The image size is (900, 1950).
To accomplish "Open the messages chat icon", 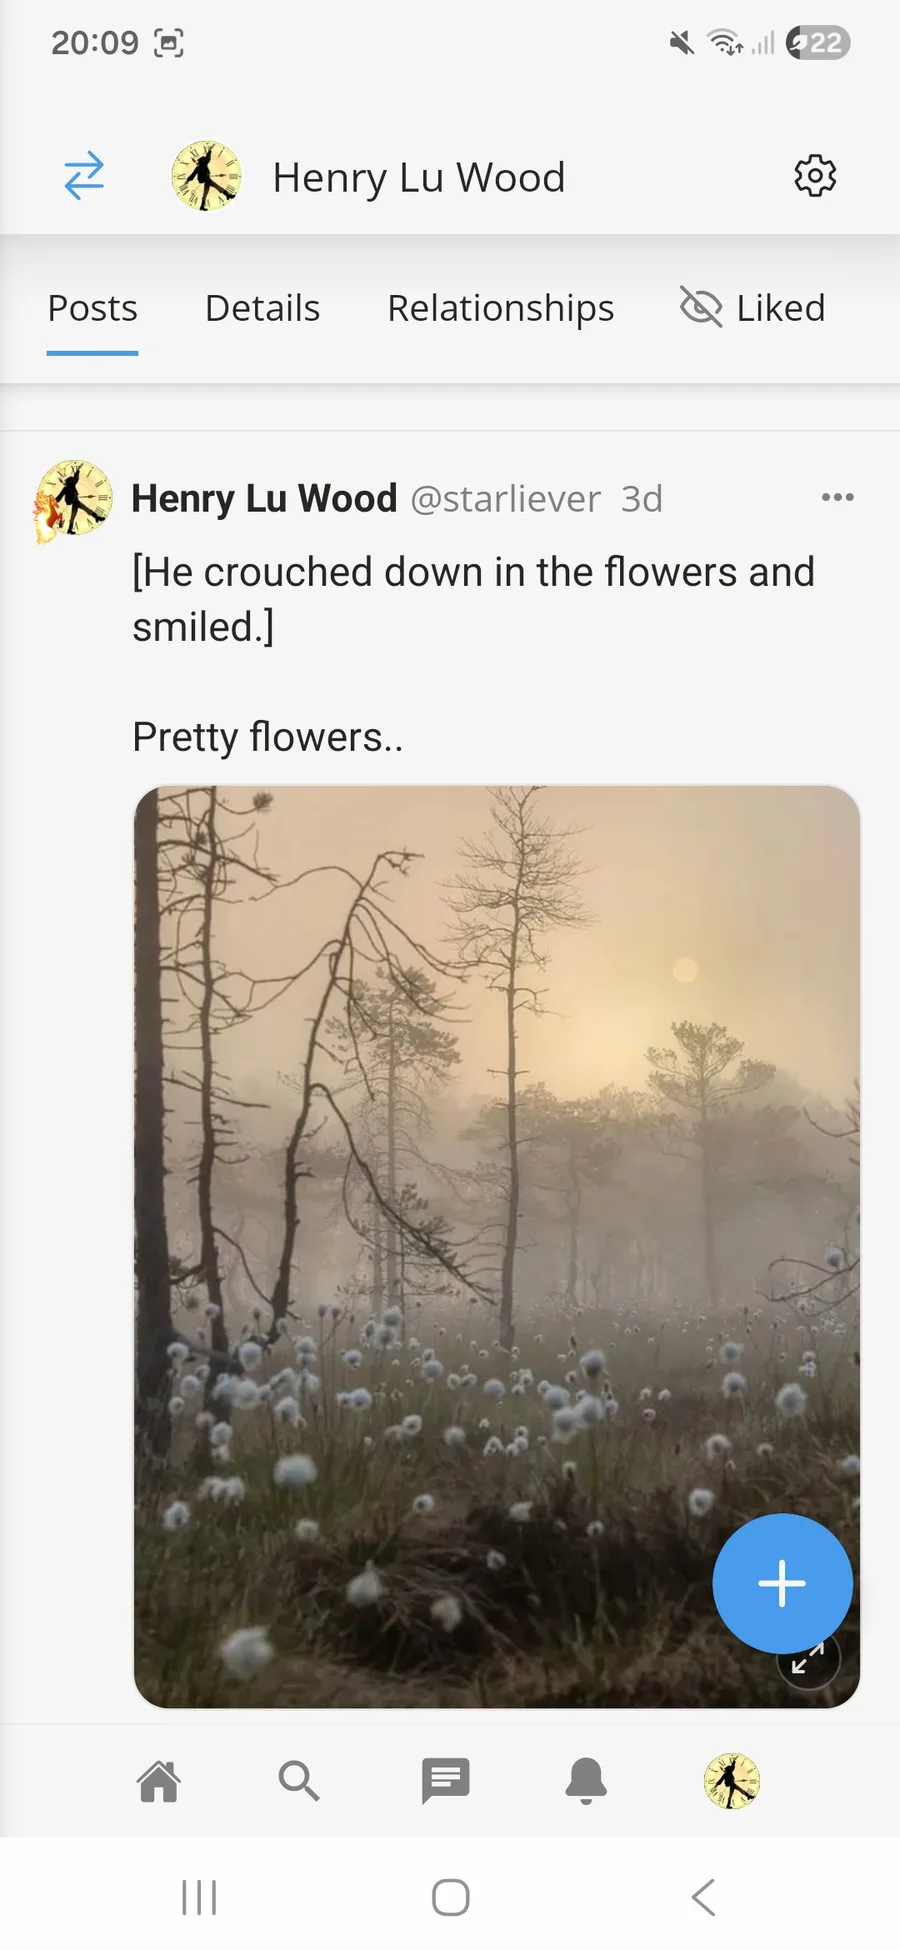I will pos(445,1781).
